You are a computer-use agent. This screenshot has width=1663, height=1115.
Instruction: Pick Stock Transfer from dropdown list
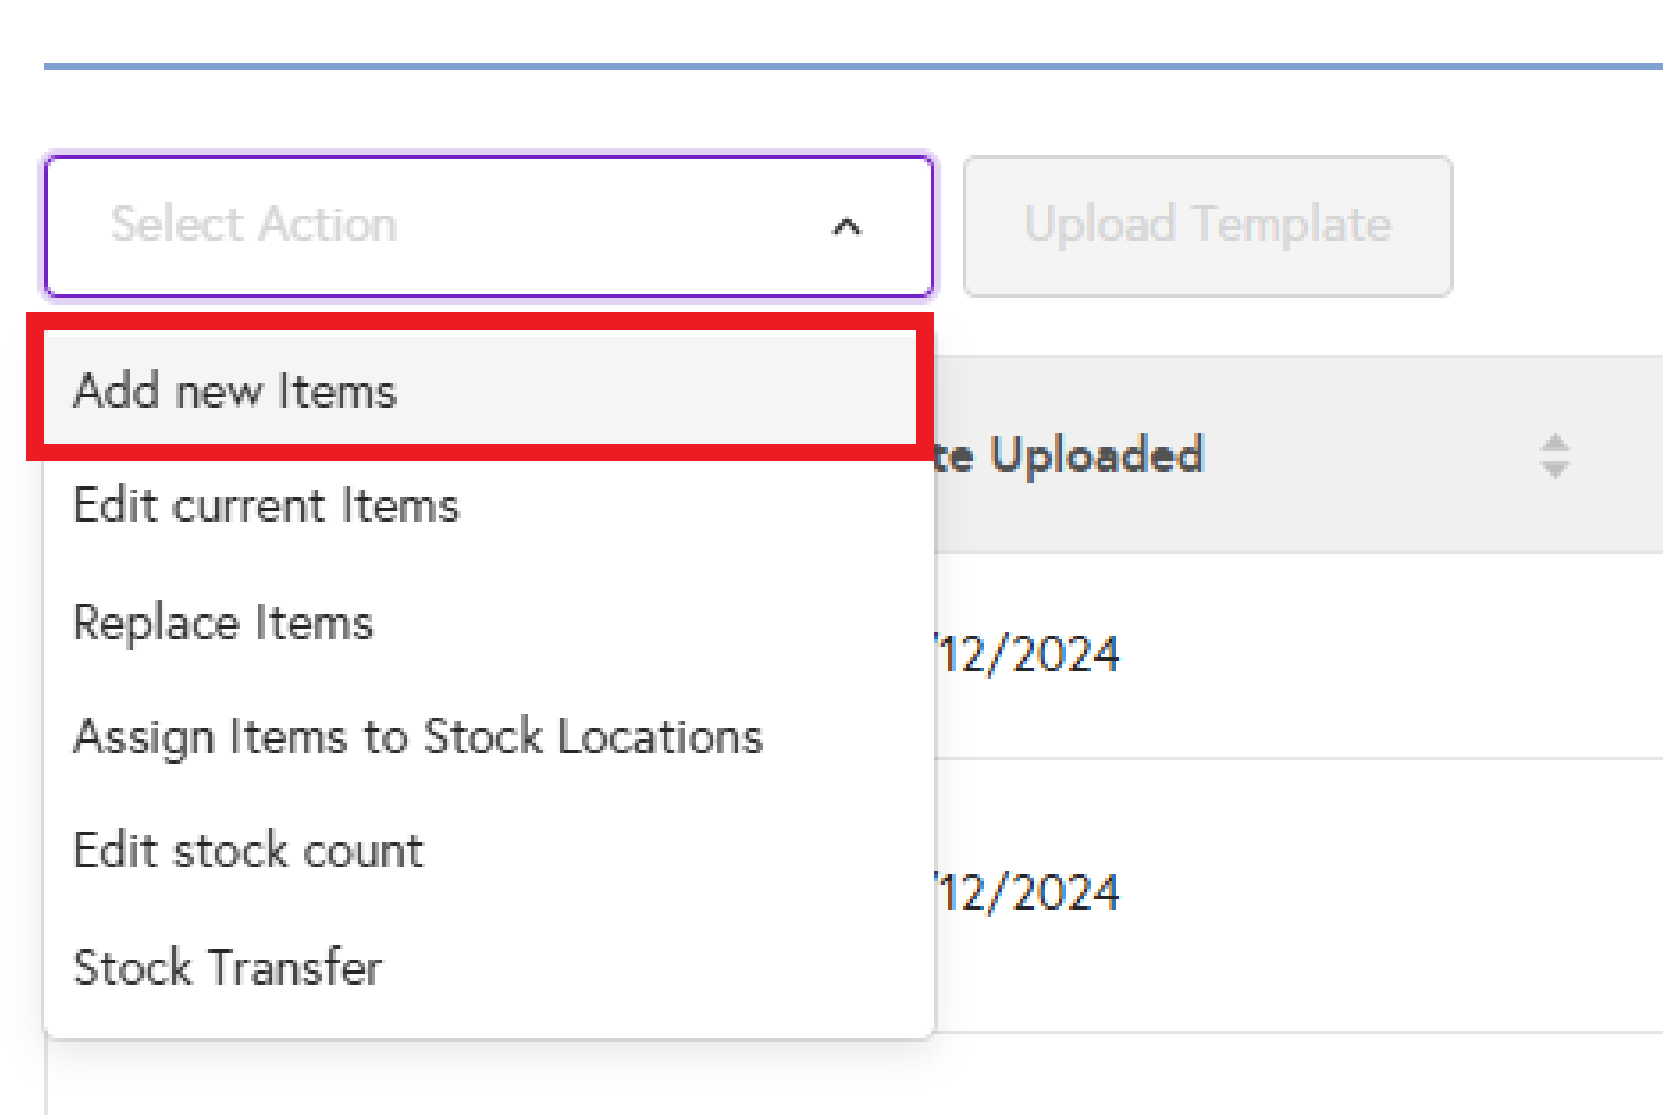[x=228, y=968]
